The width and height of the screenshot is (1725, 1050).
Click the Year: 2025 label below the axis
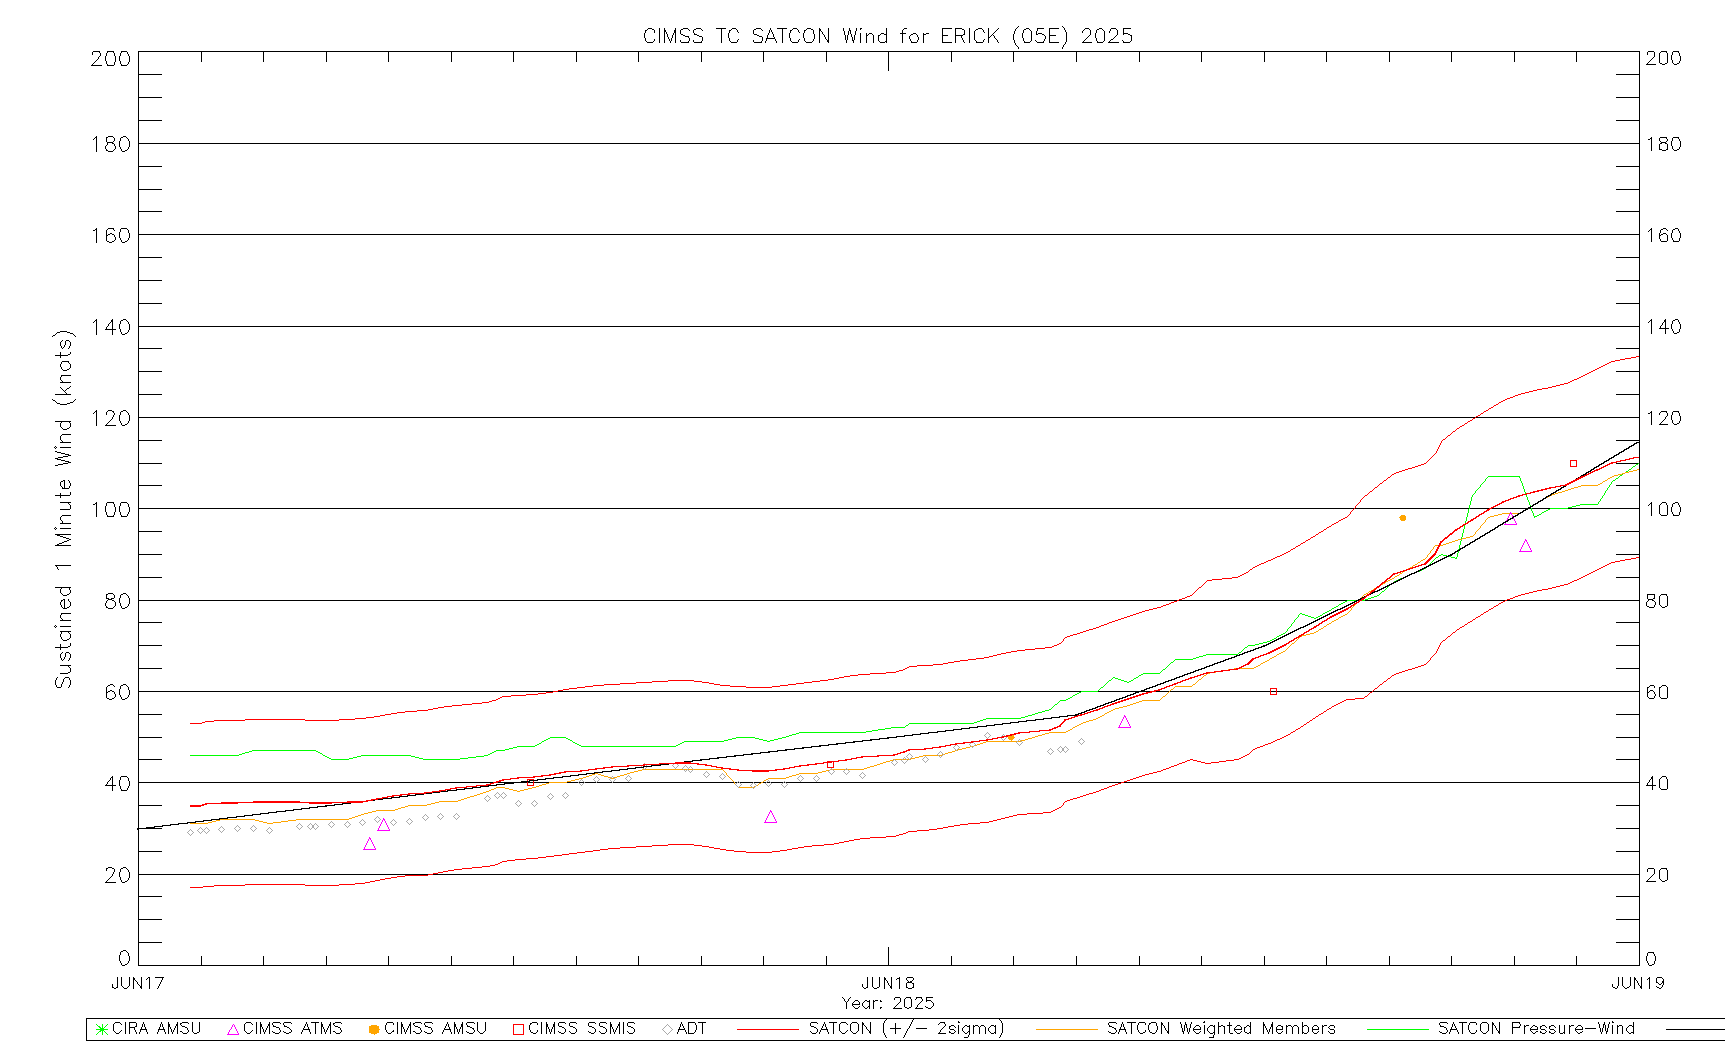pyautogui.click(x=887, y=1003)
